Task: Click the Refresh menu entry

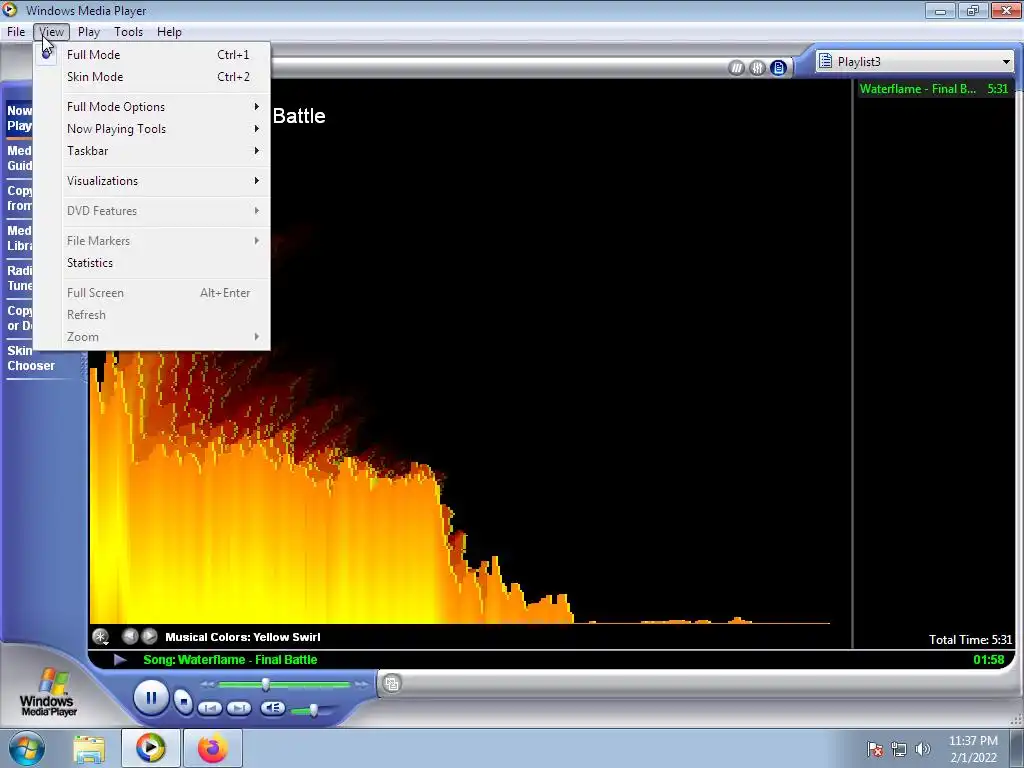Action: 152,315
